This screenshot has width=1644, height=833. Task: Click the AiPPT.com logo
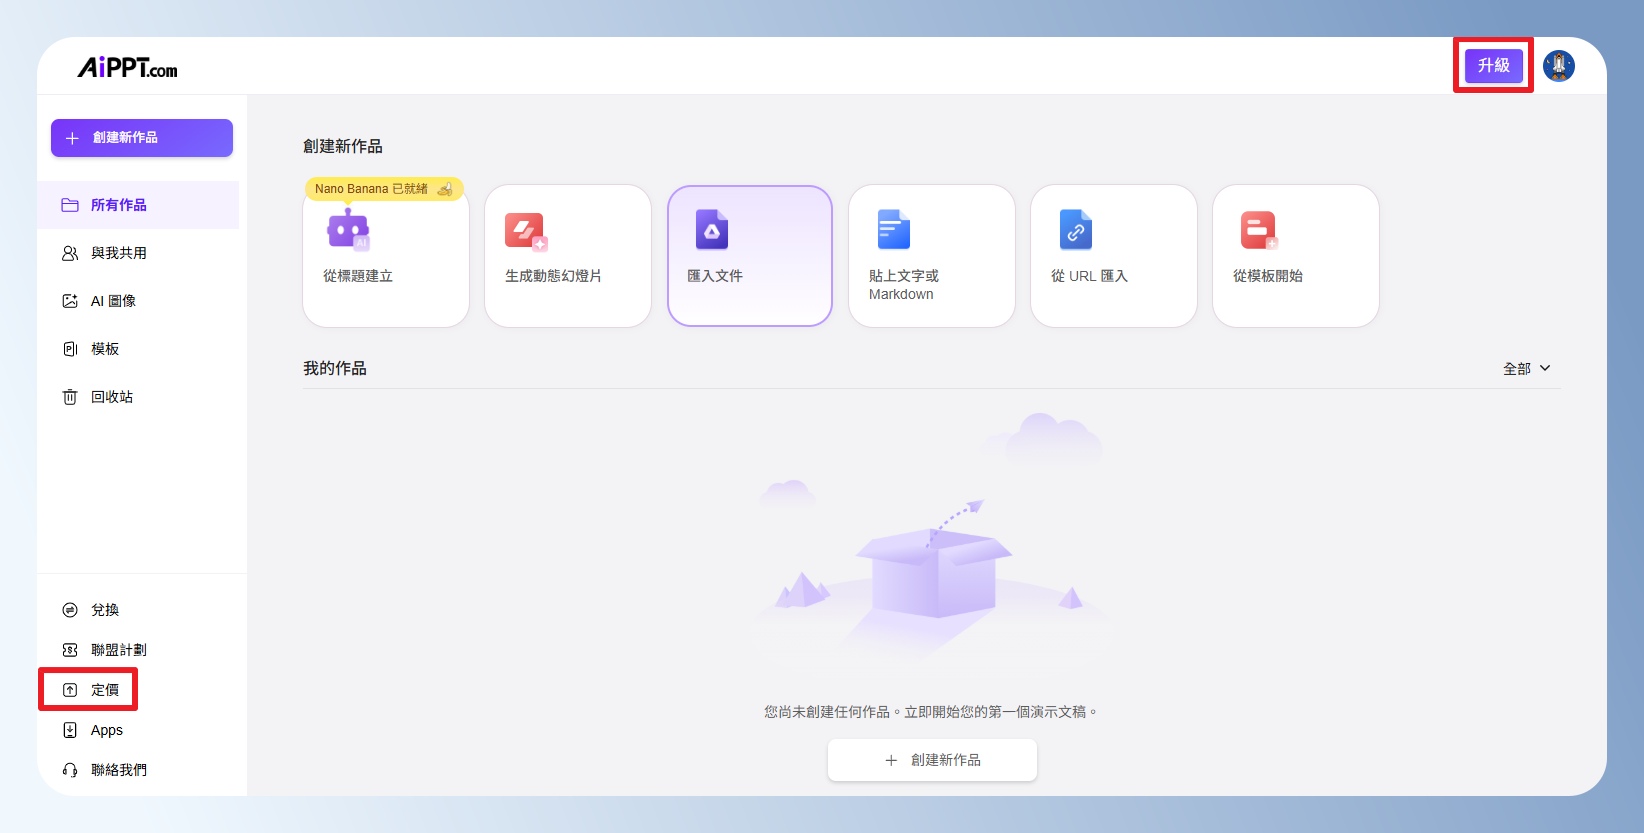(127, 68)
